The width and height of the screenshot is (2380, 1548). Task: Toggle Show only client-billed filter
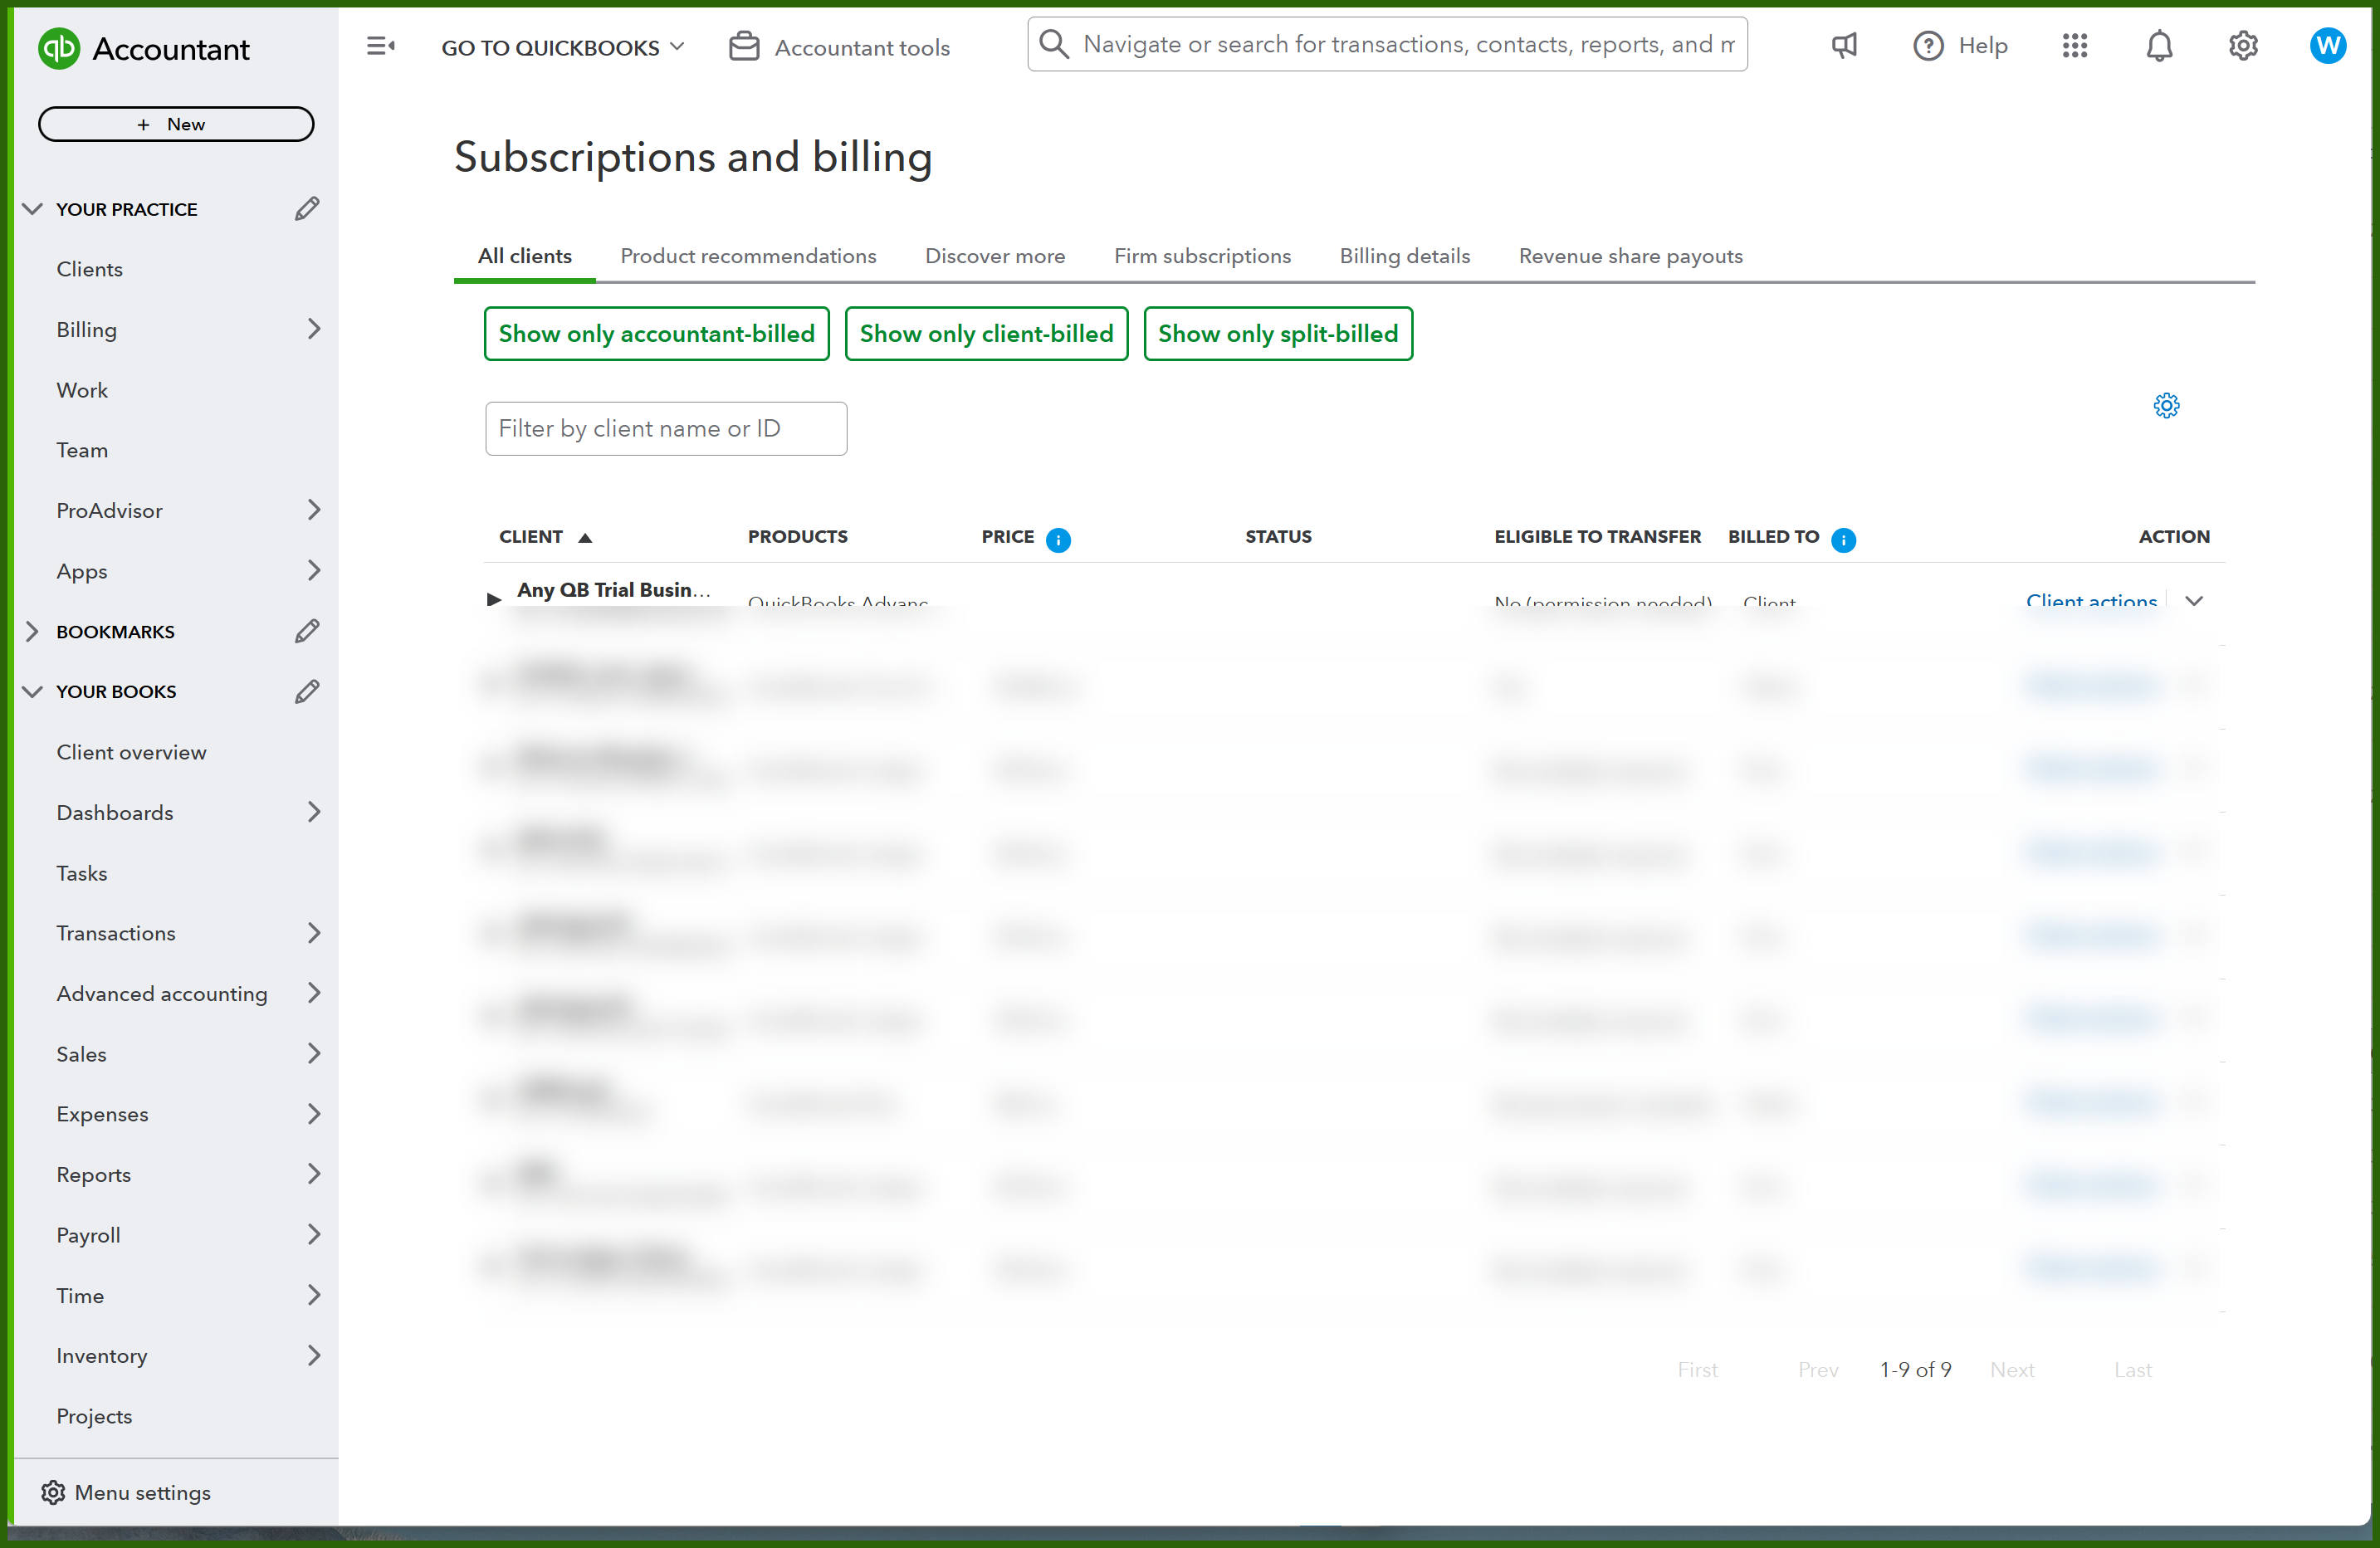pyautogui.click(x=986, y=334)
